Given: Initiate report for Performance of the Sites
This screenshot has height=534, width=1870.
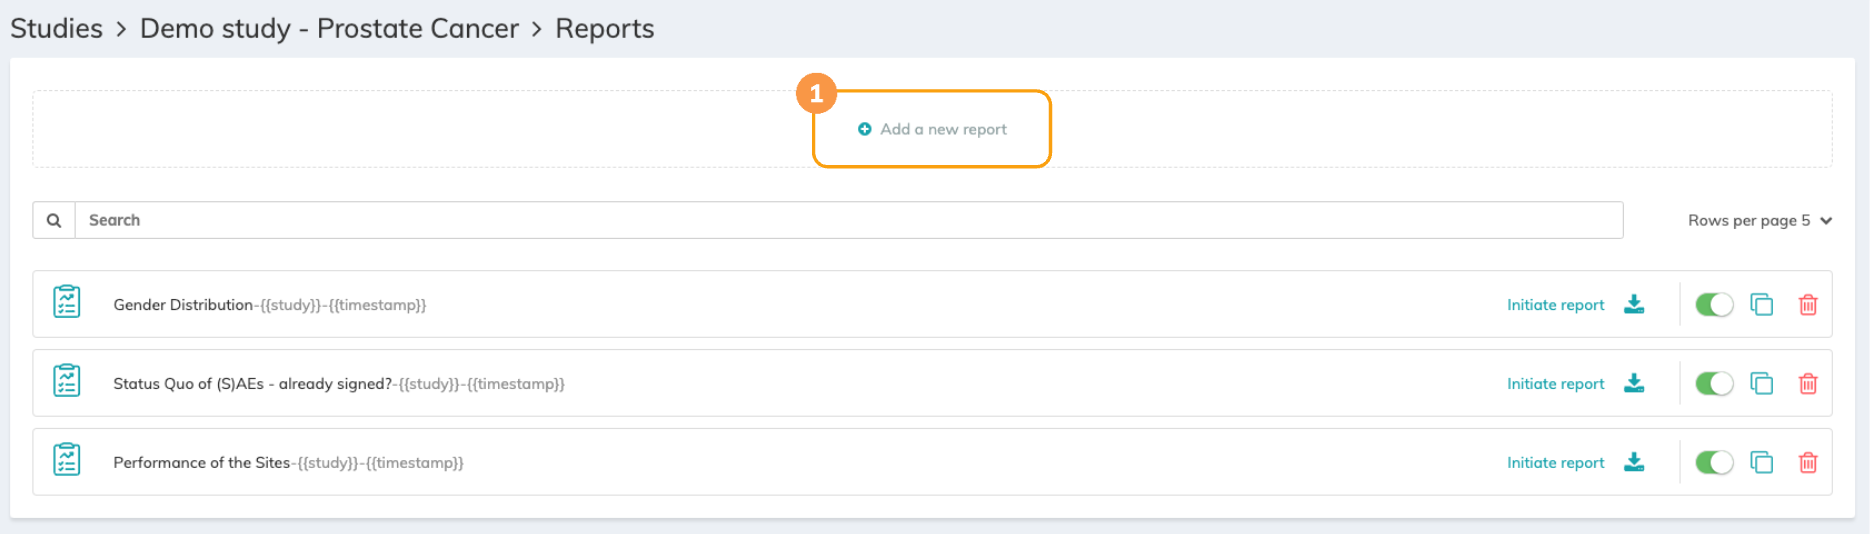Looking at the screenshot, I should (1555, 463).
